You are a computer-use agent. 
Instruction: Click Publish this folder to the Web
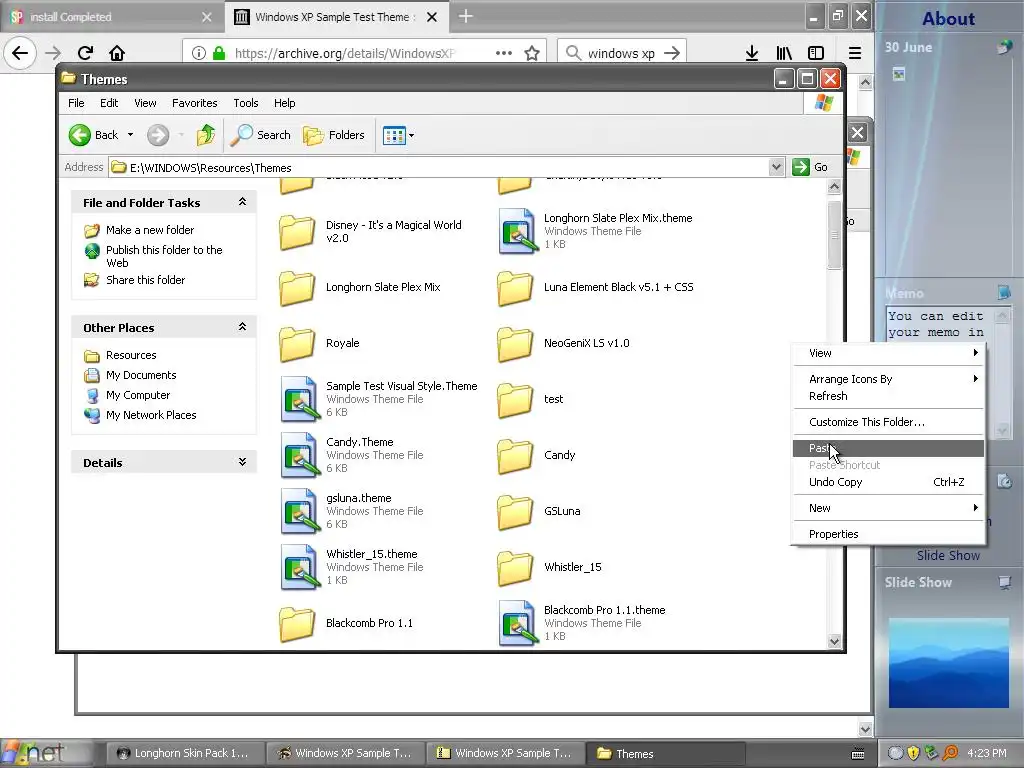click(164, 256)
